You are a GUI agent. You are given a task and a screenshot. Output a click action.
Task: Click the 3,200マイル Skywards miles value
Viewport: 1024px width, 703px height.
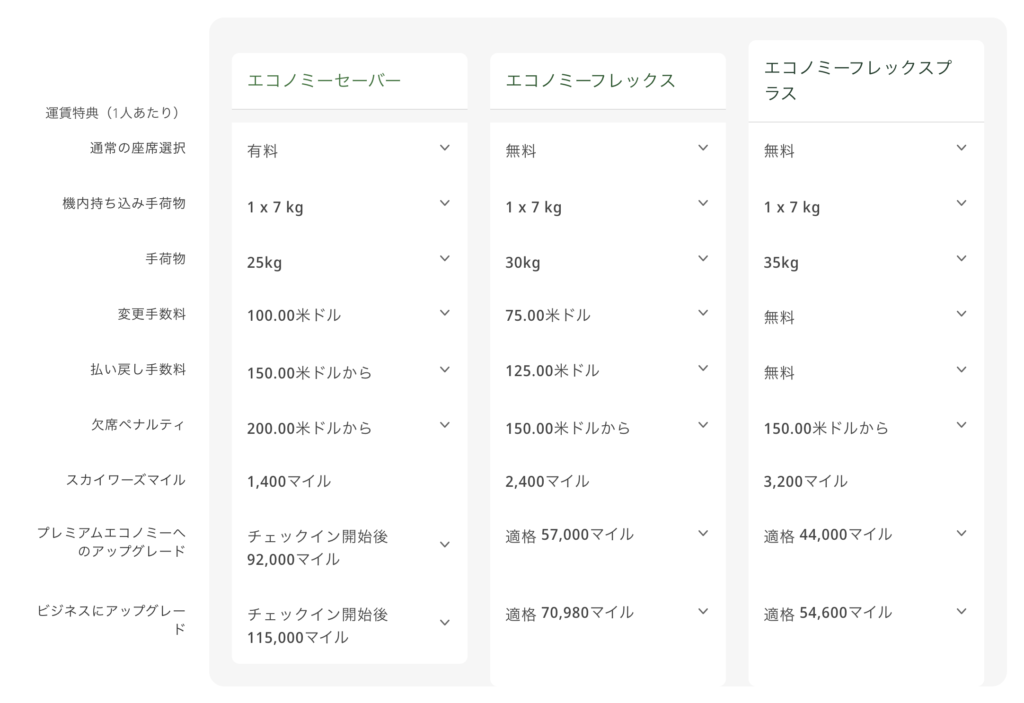[x=805, y=481]
